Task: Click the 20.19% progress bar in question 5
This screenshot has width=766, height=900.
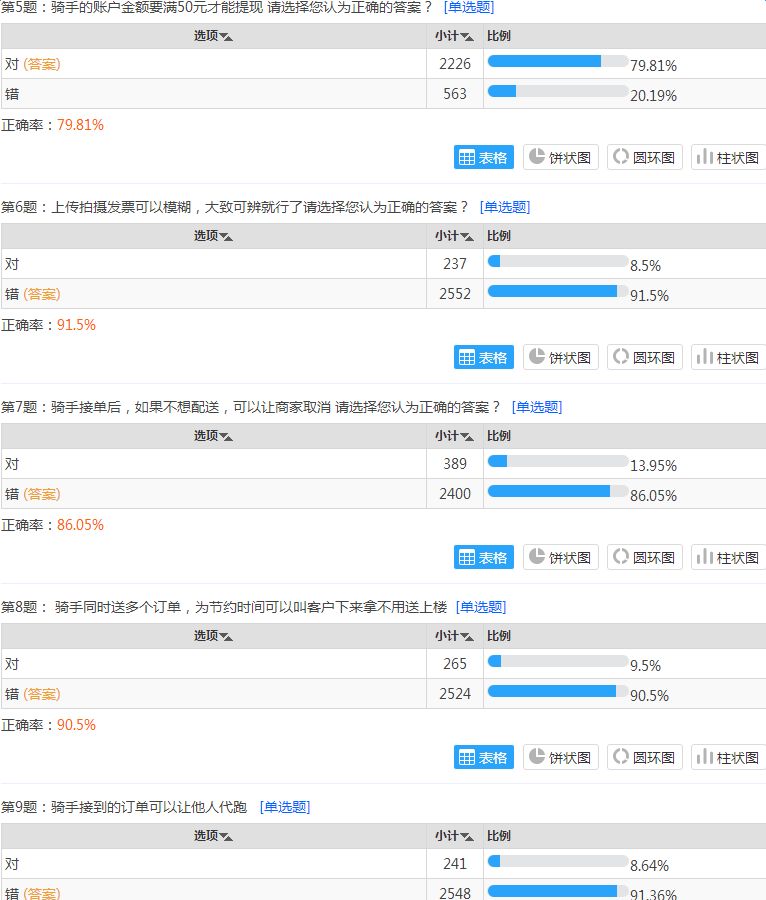Action: pos(558,91)
